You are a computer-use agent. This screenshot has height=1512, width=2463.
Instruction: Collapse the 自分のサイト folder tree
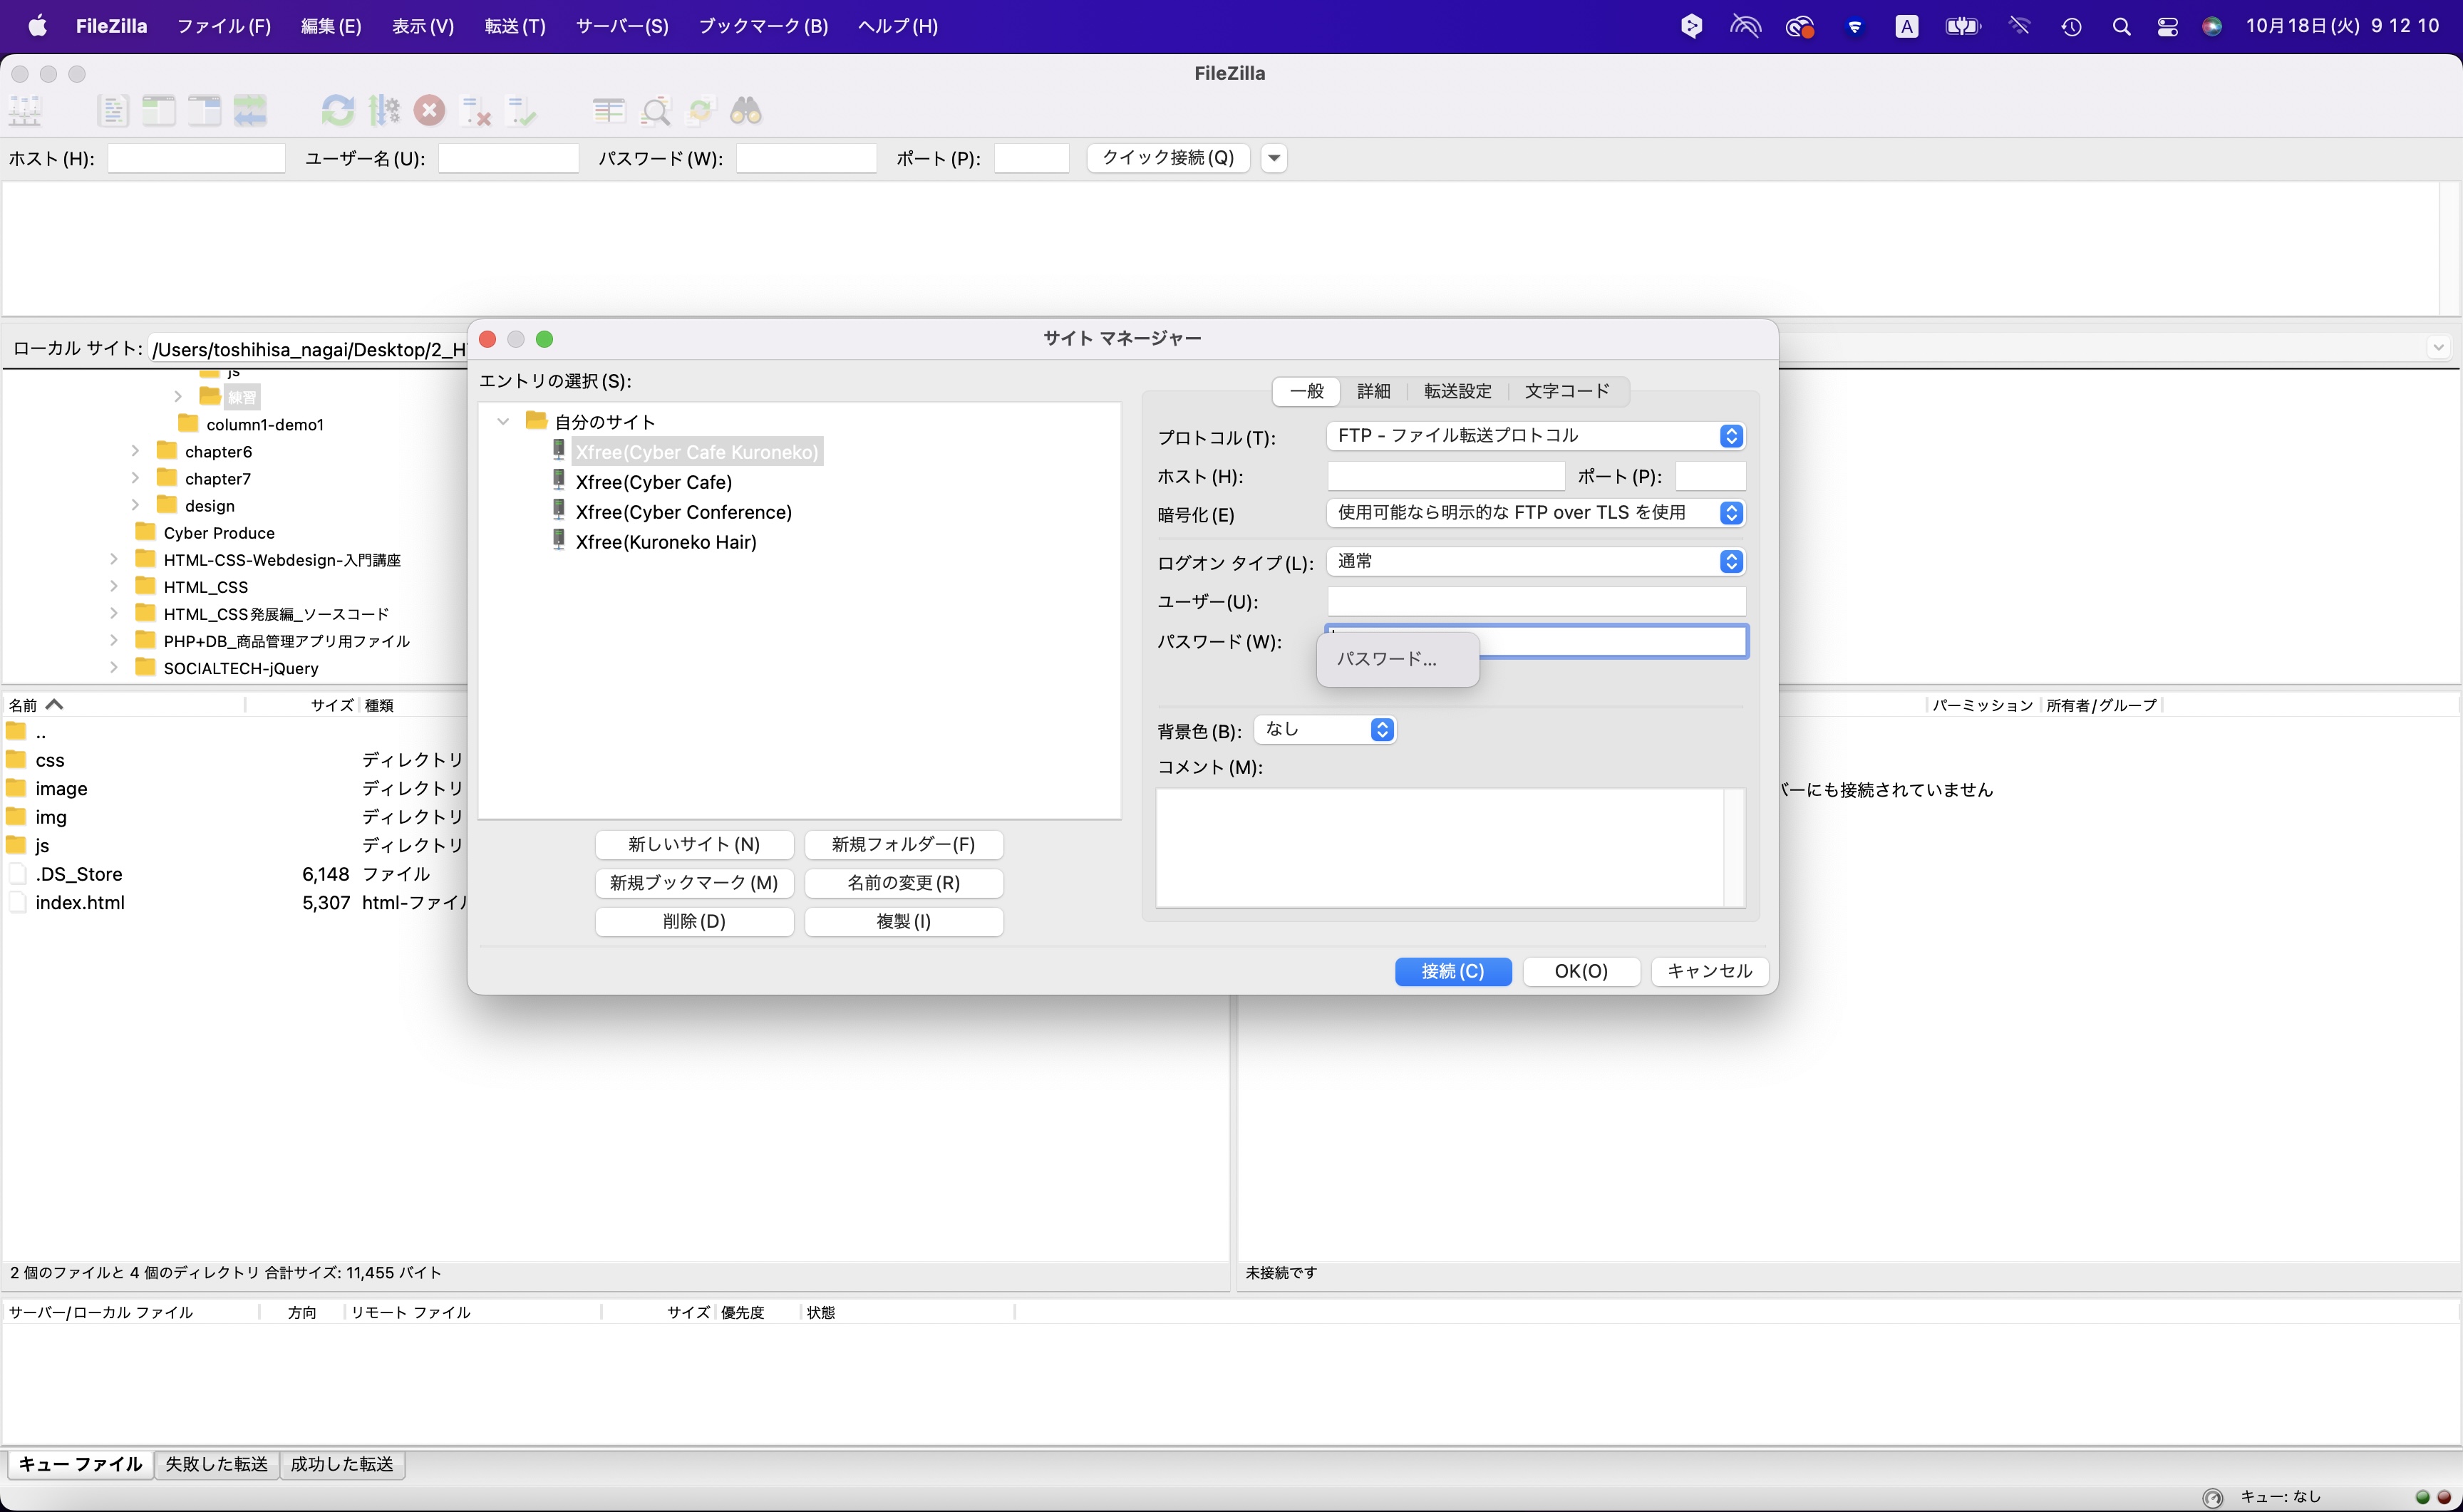[x=504, y=422]
